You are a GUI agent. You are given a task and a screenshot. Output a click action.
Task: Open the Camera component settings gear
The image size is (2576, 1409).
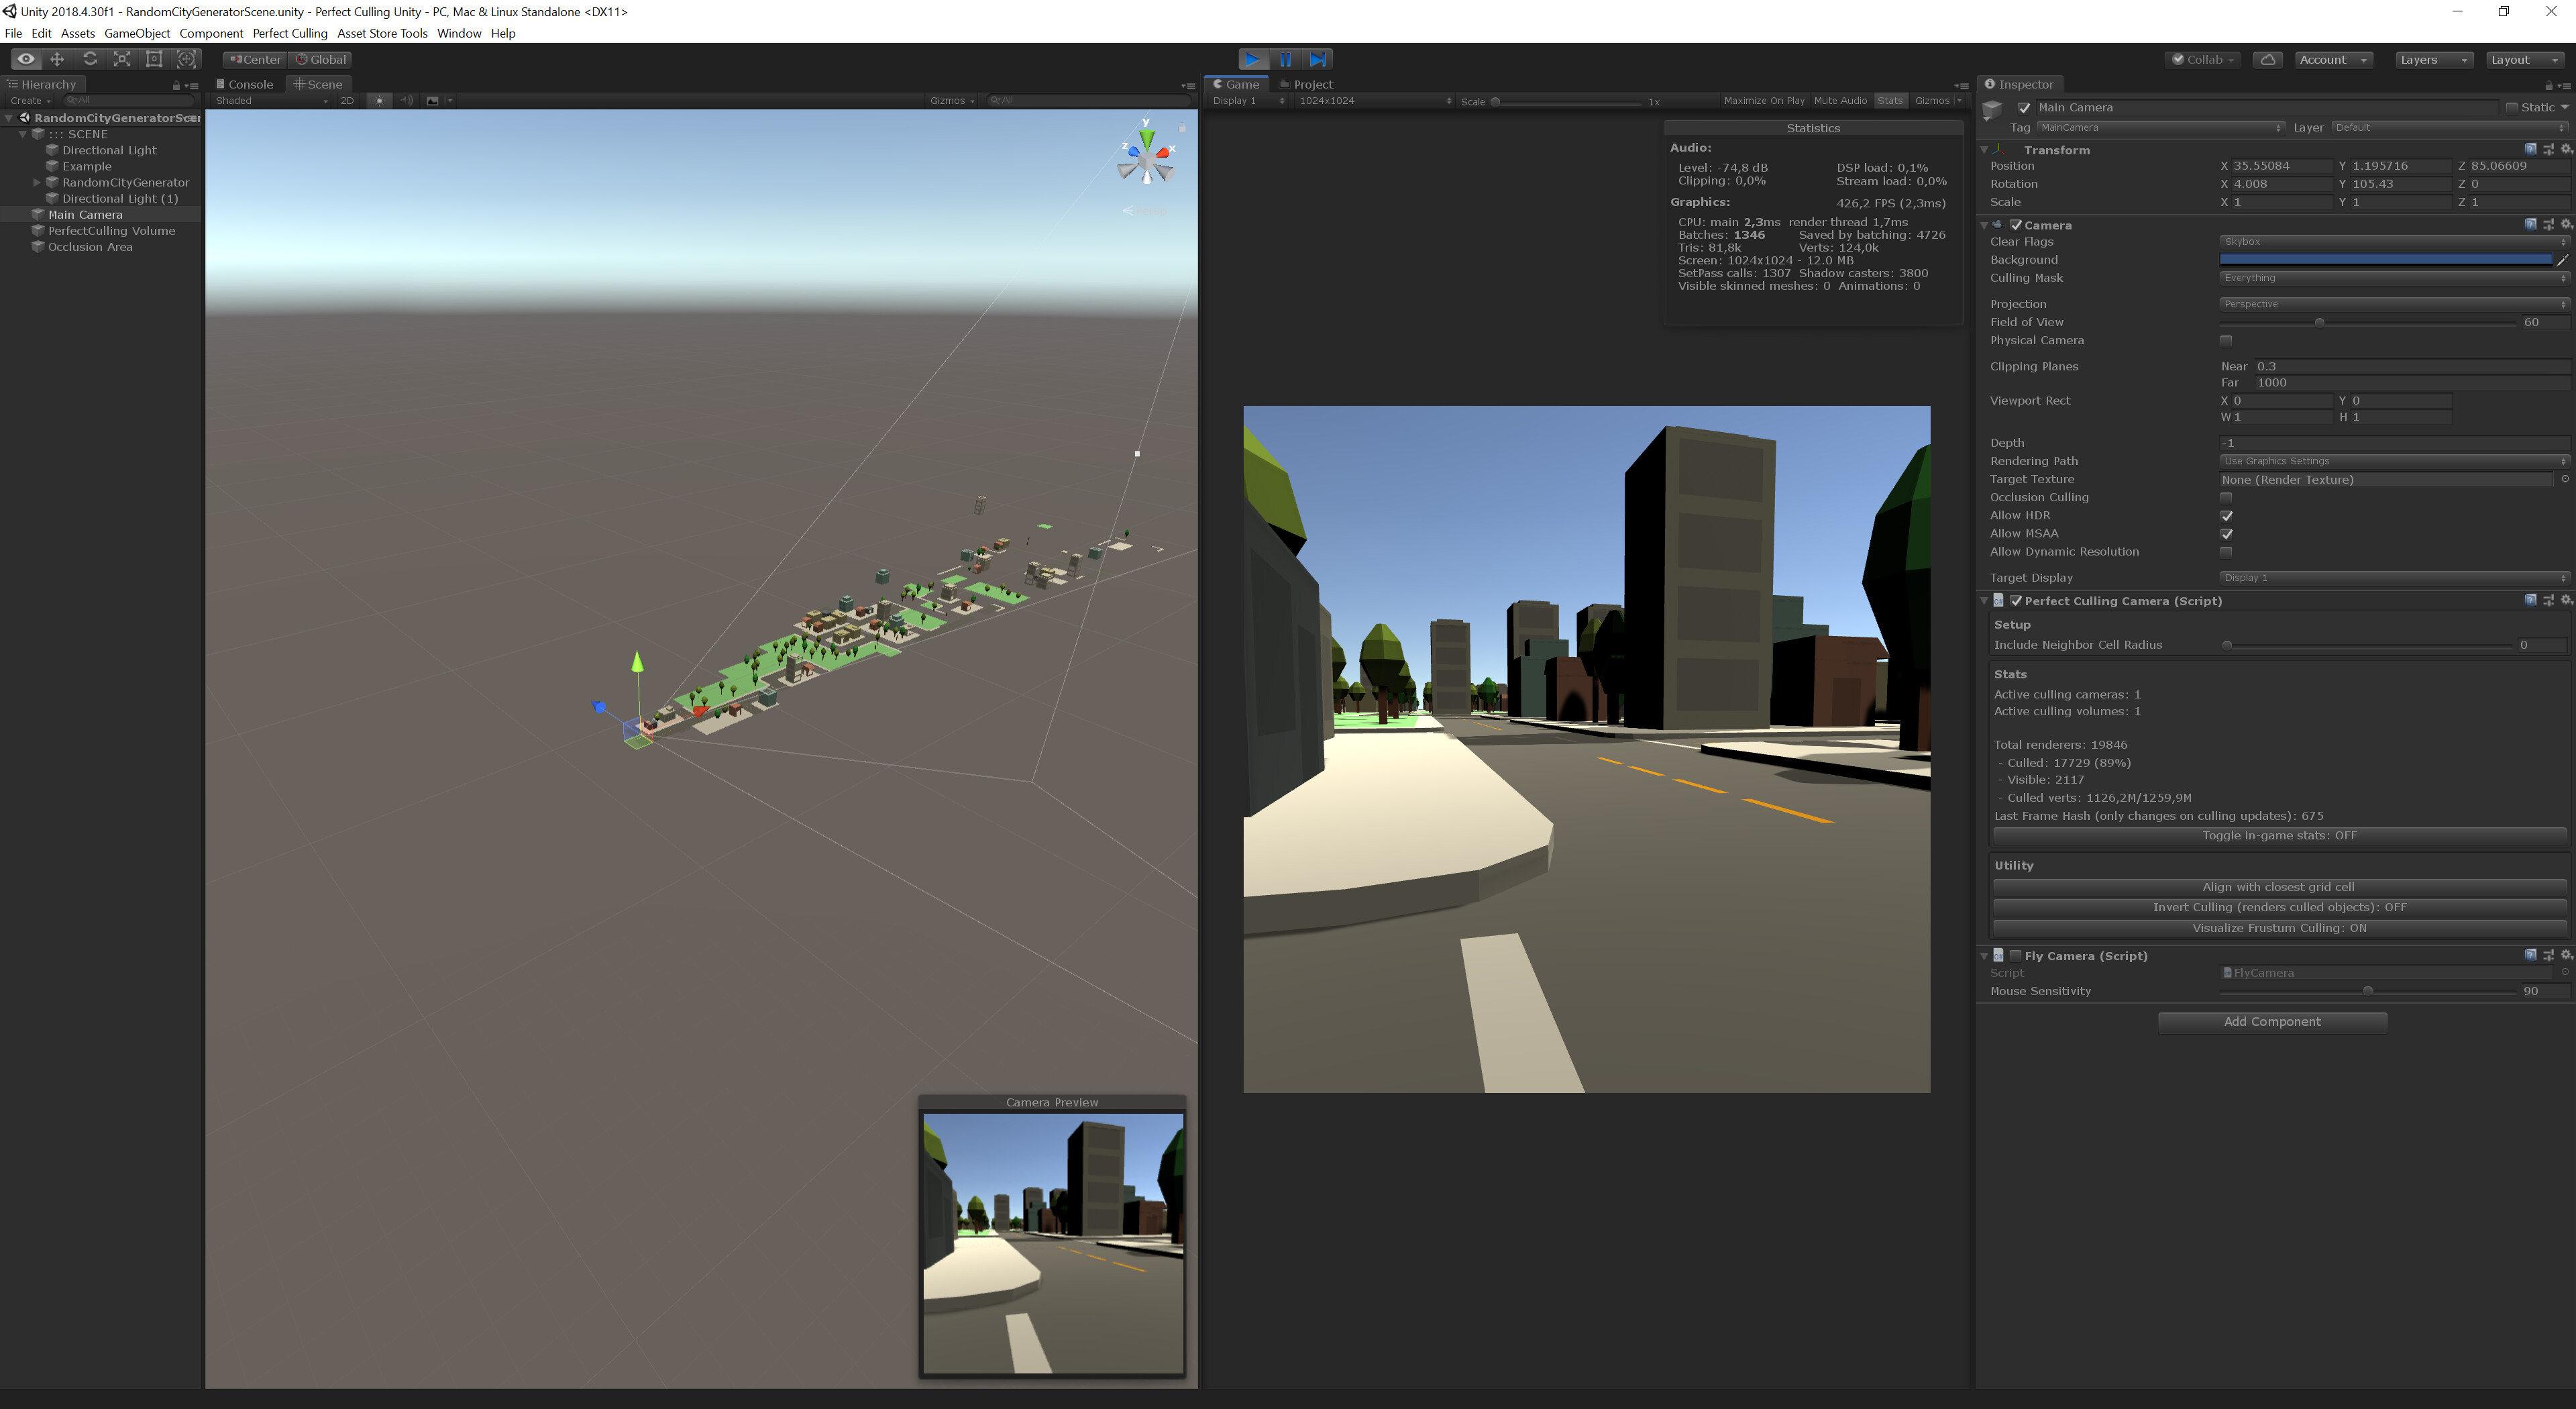(2565, 225)
